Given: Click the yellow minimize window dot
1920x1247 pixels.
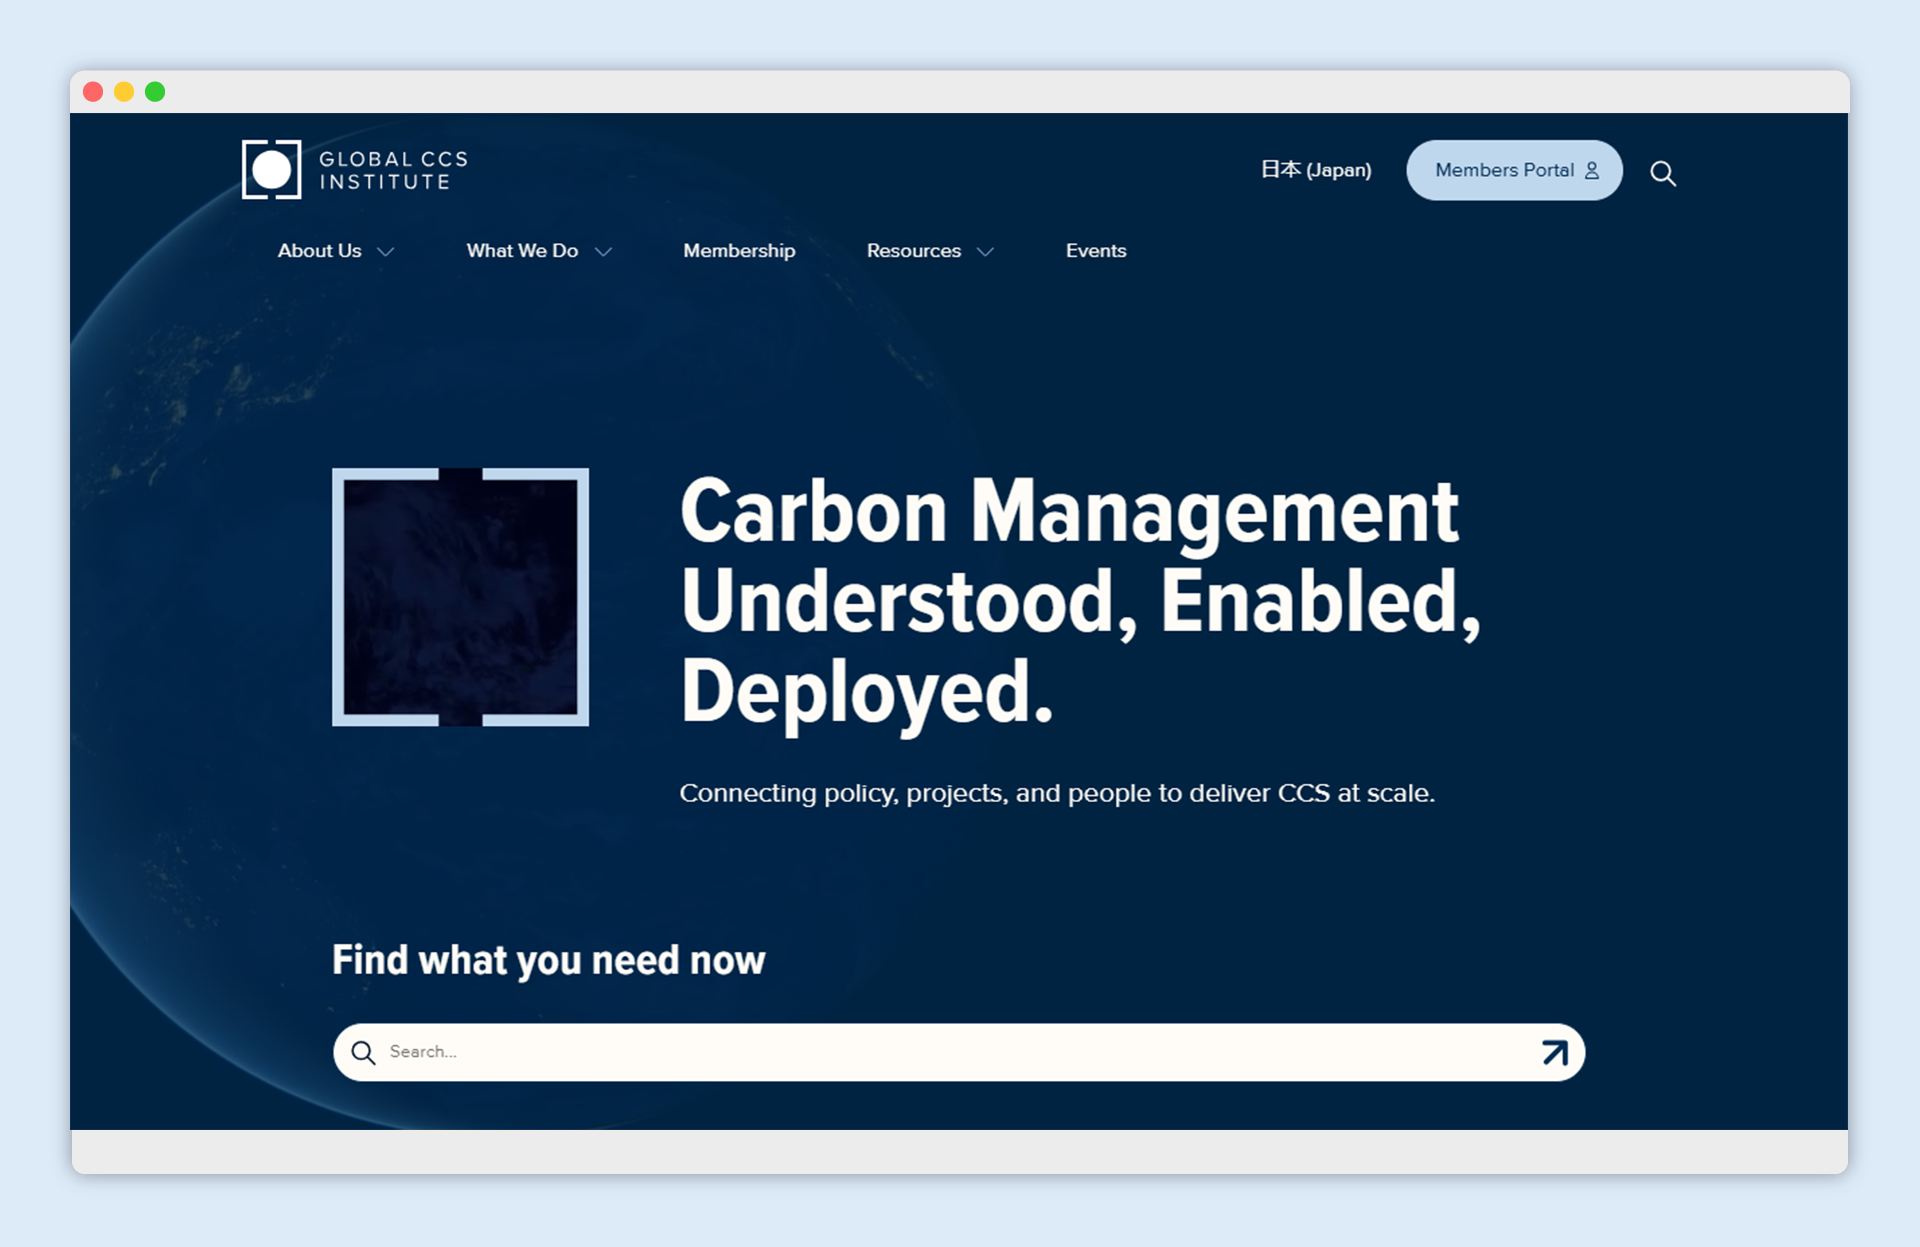Looking at the screenshot, I should 124,92.
